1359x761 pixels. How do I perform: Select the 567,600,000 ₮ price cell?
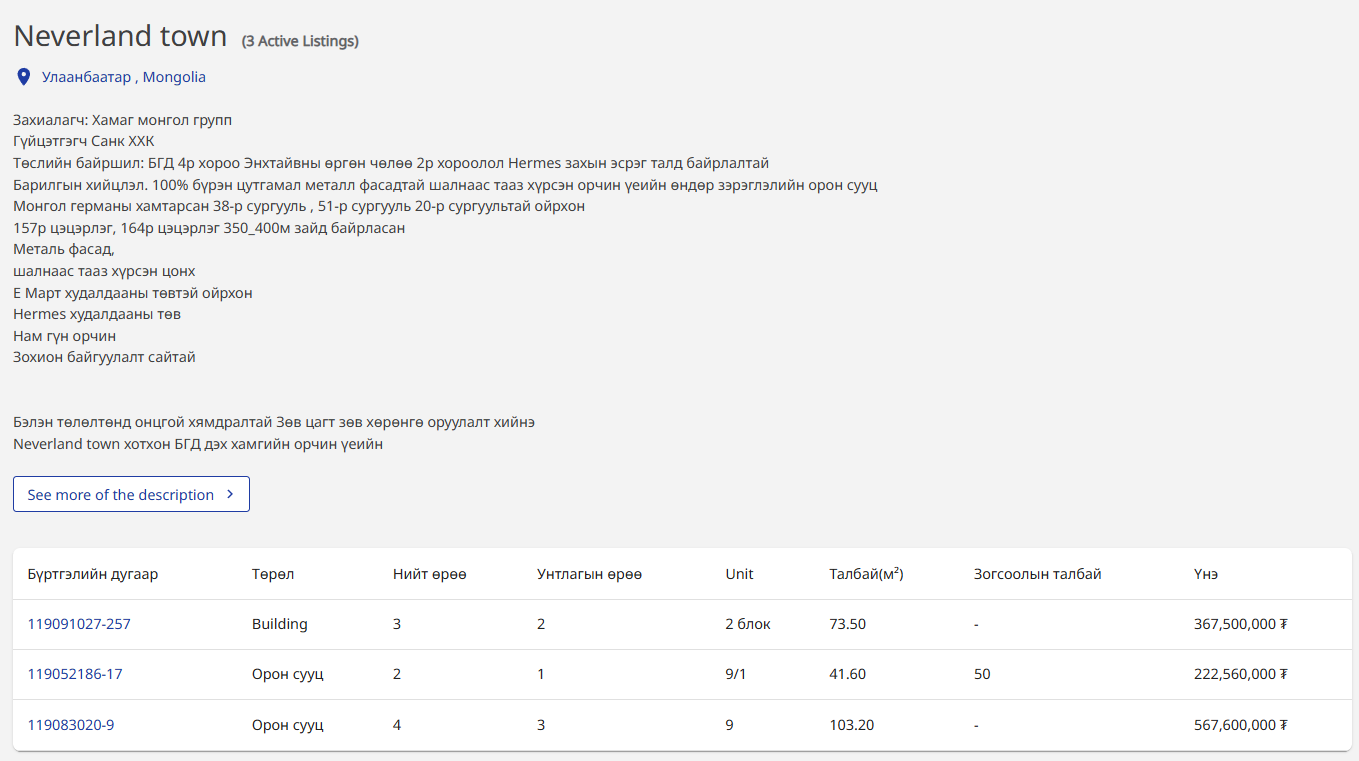[x=1240, y=725]
